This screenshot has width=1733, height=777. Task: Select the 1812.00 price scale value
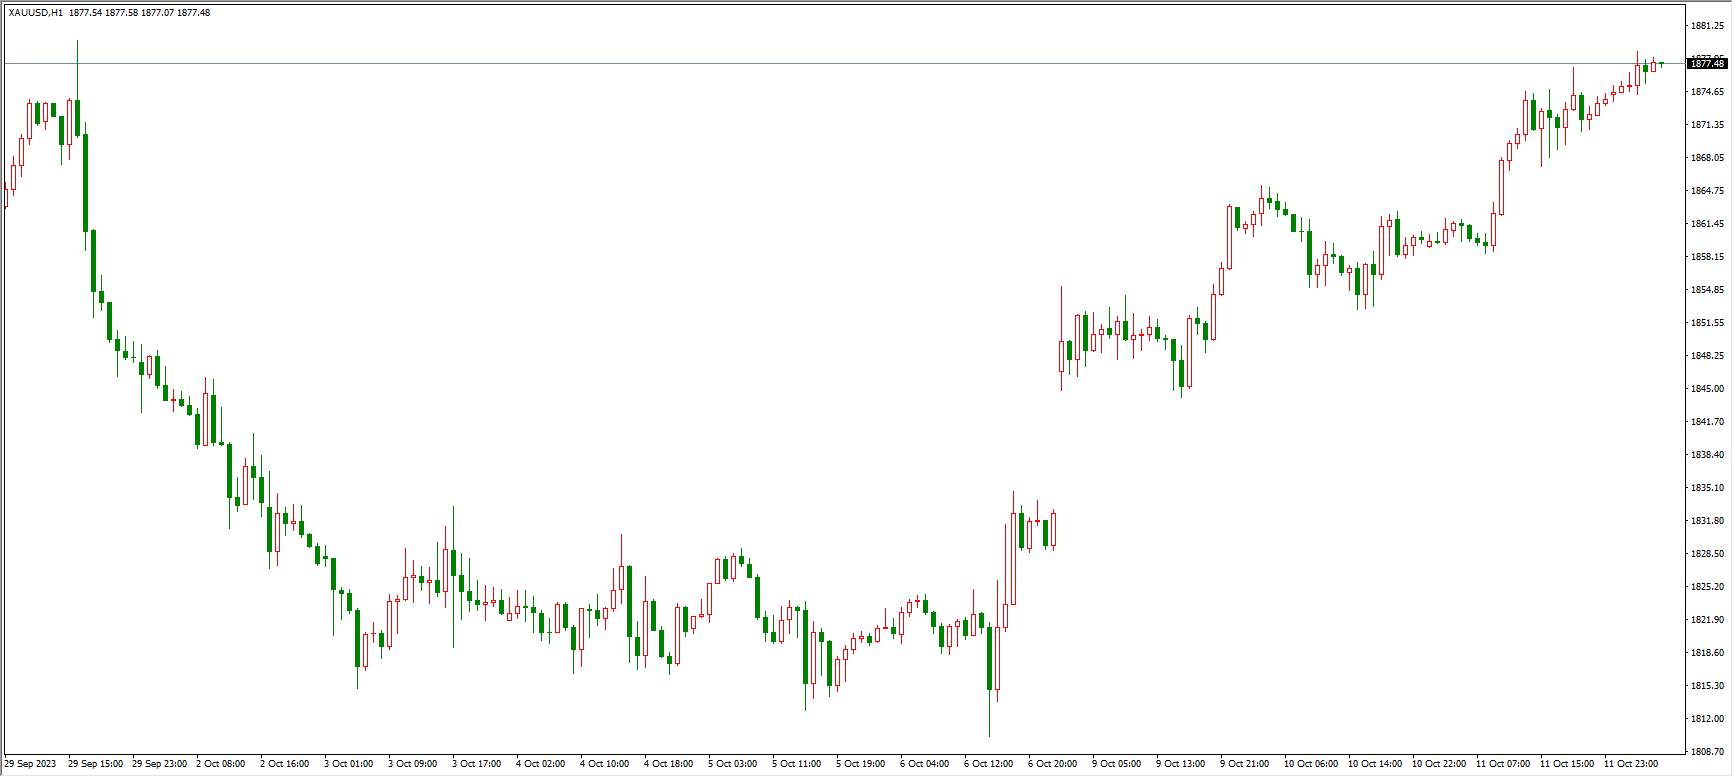(x=1706, y=719)
